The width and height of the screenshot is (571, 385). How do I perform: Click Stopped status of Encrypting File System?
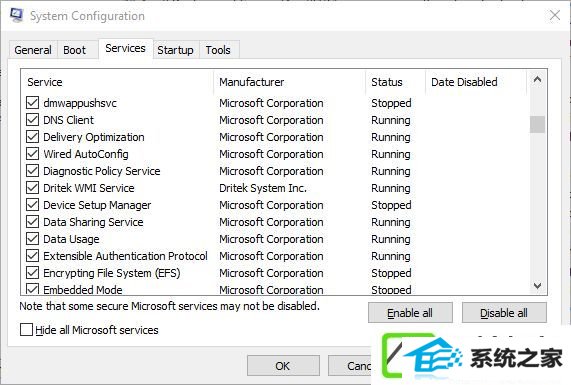point(391,273)
